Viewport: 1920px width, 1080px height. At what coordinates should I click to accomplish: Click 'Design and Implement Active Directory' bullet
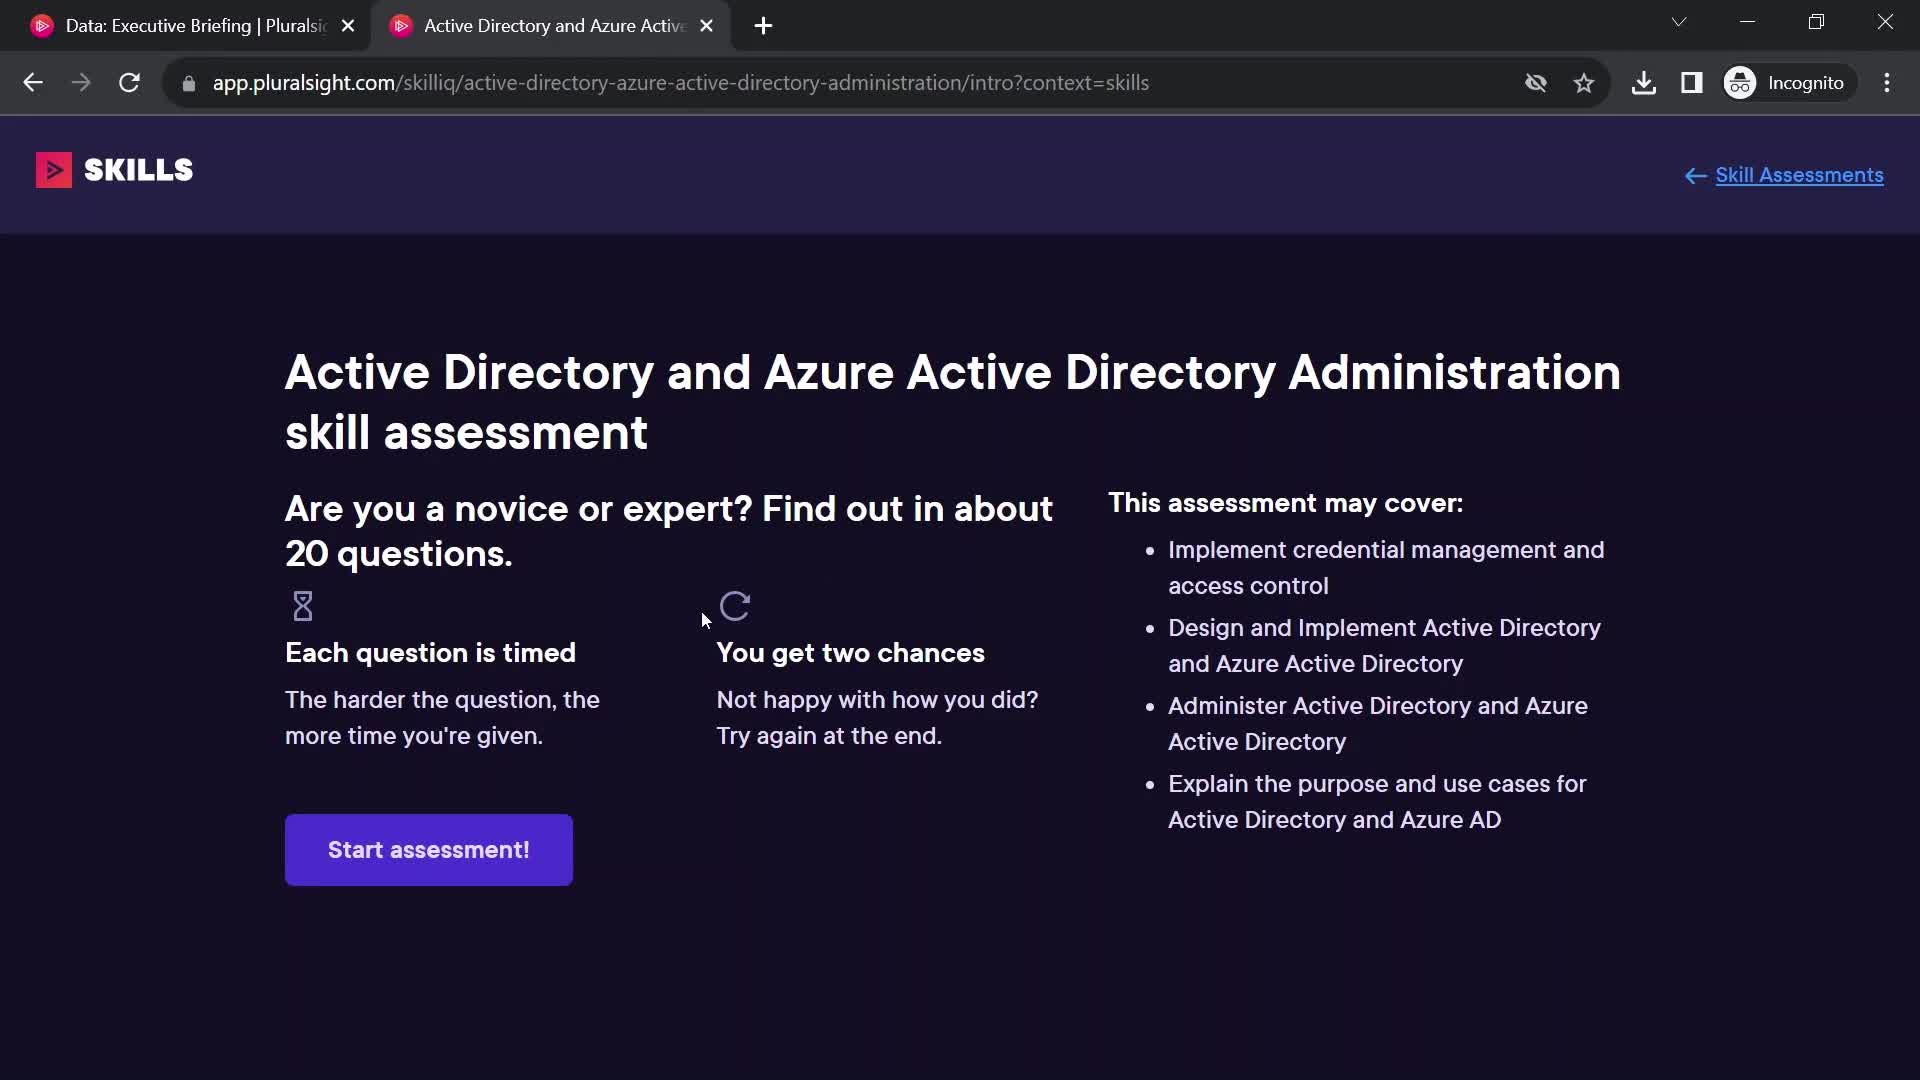point(1384,646)
